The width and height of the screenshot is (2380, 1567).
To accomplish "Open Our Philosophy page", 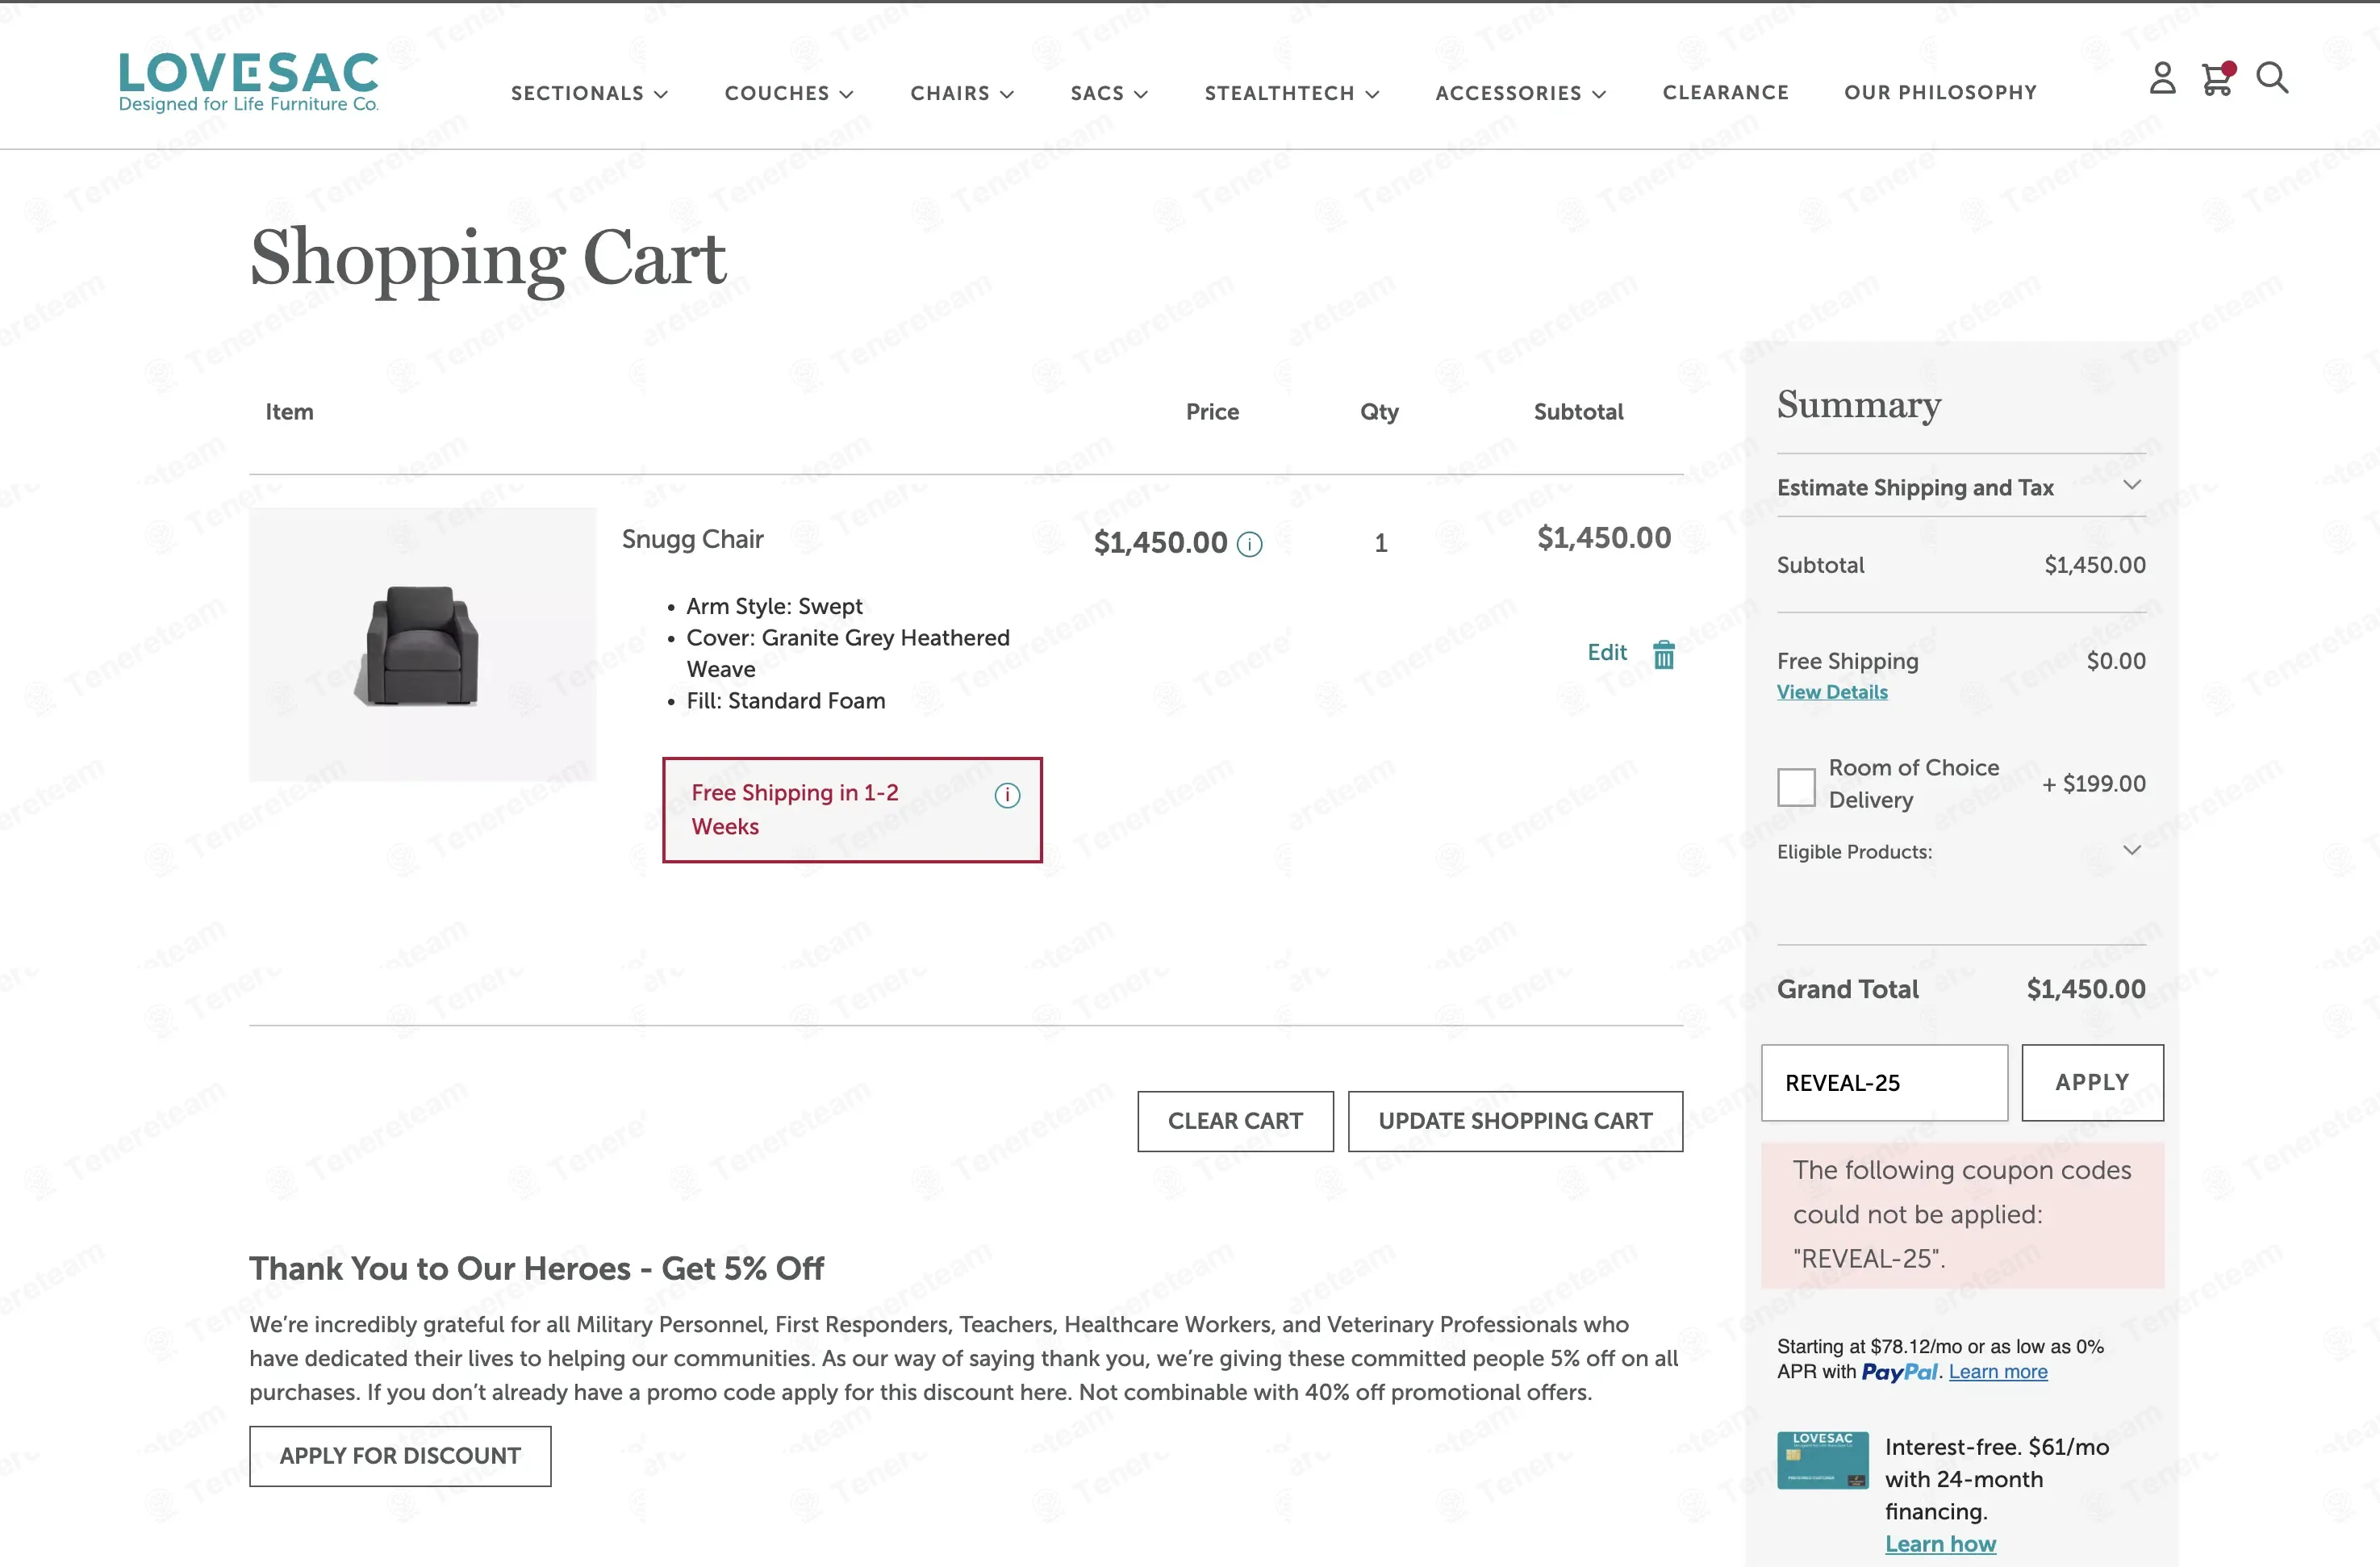I will point(1940,92).
